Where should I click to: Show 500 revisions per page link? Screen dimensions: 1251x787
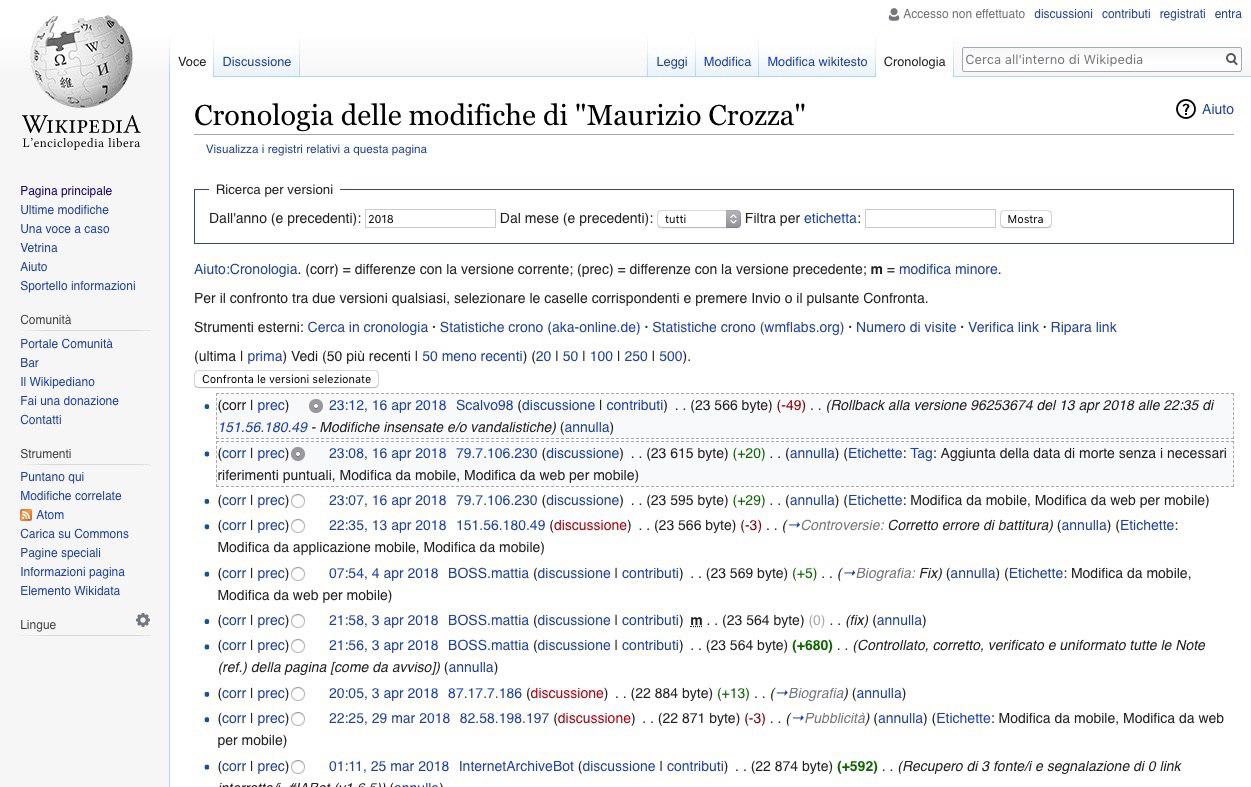[x=670, y=356]
